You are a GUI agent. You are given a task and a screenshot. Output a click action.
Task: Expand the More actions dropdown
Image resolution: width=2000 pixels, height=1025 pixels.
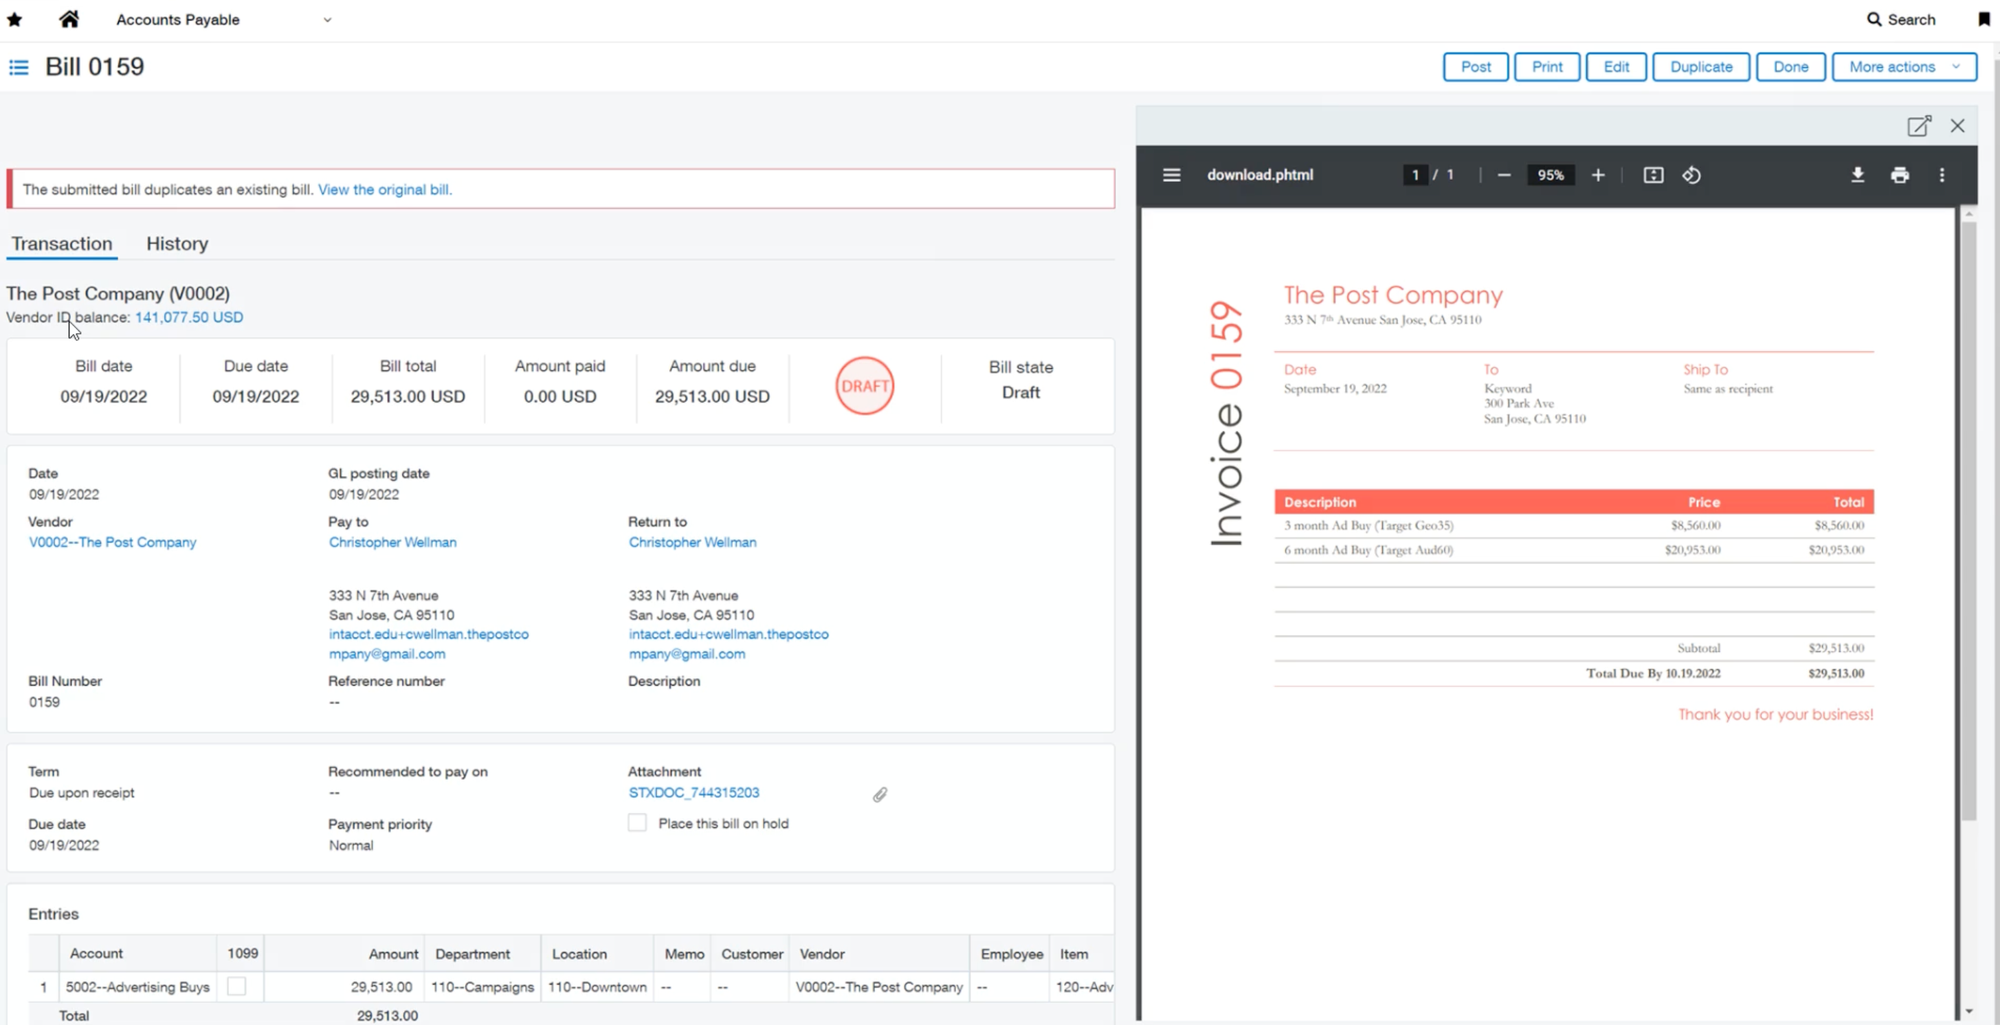(1903, 67)
